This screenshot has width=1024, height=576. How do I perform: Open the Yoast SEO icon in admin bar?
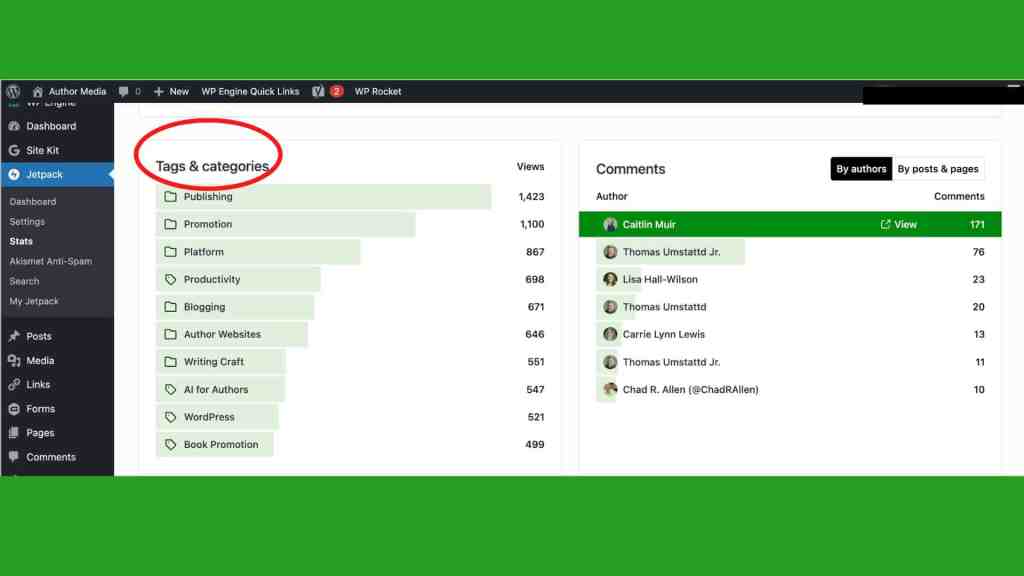(318, 91)
